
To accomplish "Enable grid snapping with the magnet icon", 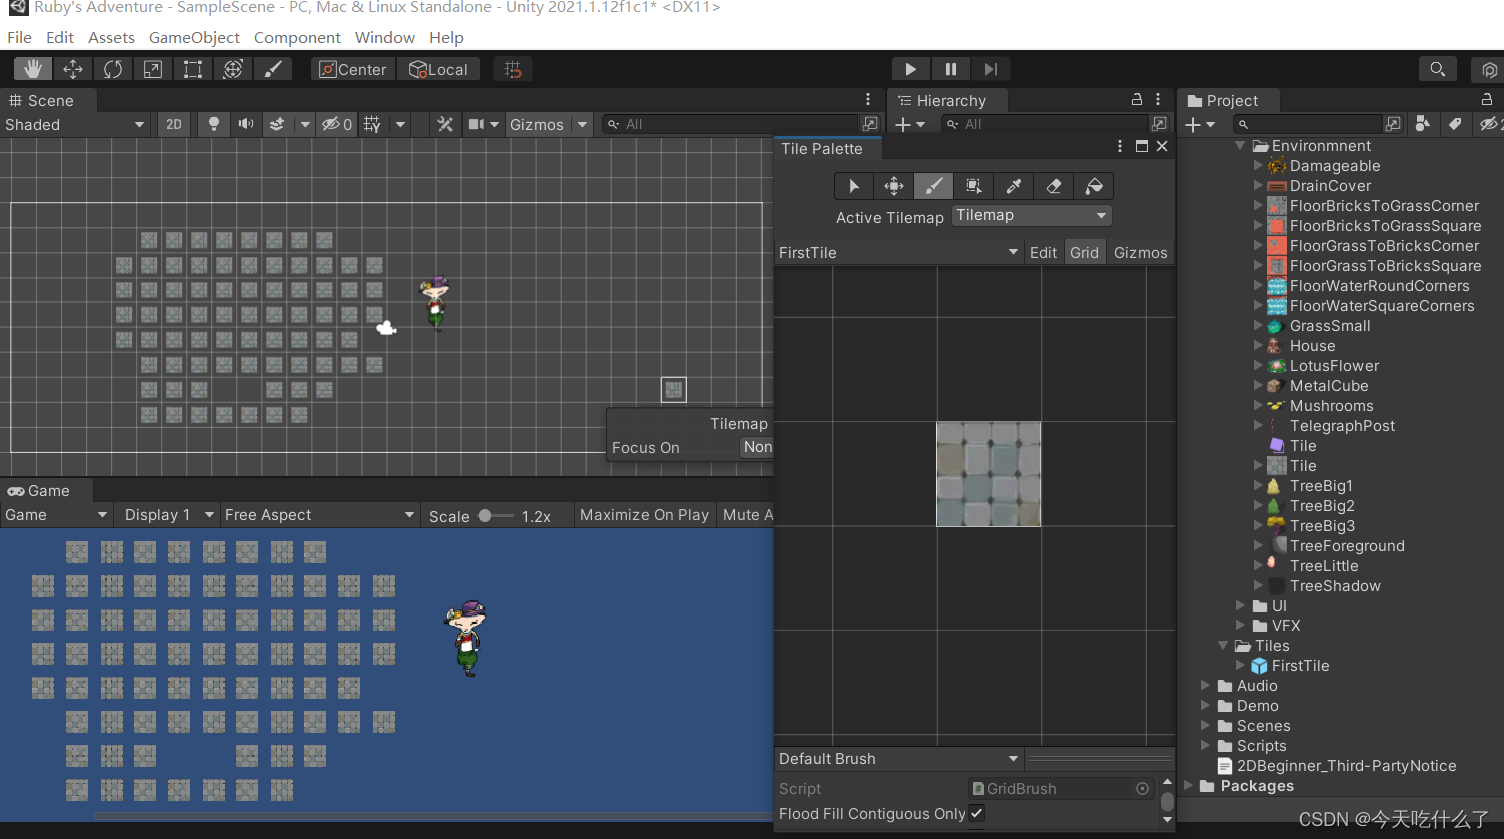I will pos(512,68).
